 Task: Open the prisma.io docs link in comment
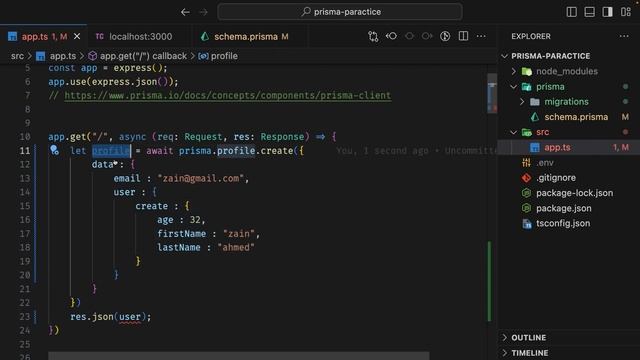228,96
